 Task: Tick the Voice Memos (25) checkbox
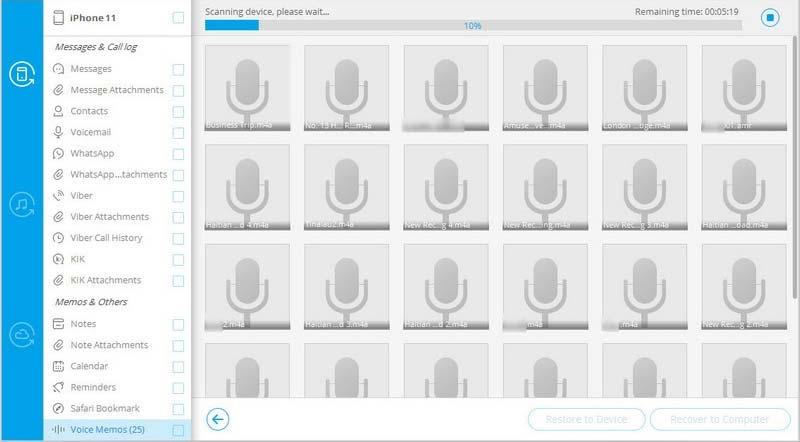[x=178, y=430]
